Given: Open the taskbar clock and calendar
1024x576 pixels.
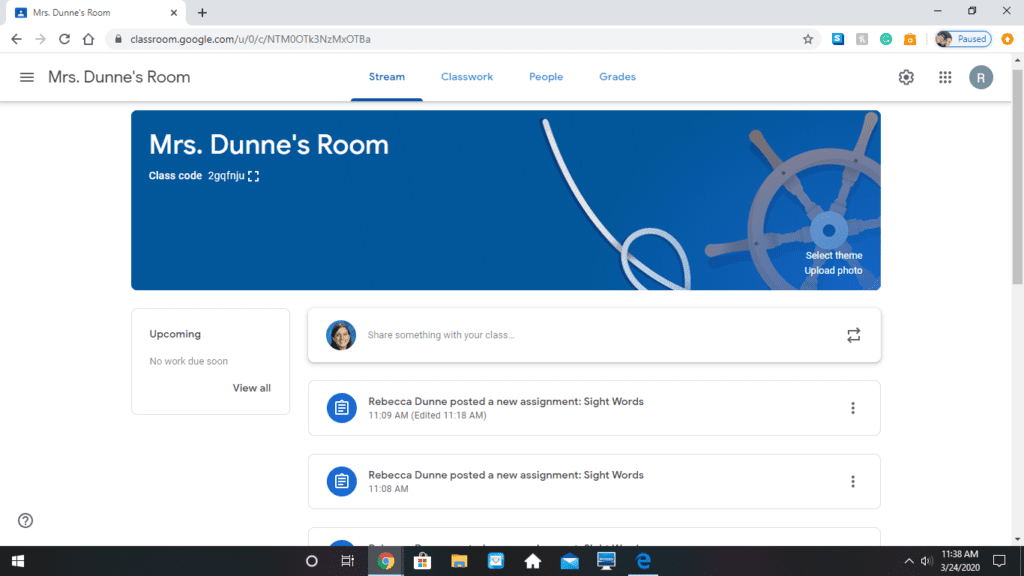Looking at the screenshot, I should [x=960, y=561].
